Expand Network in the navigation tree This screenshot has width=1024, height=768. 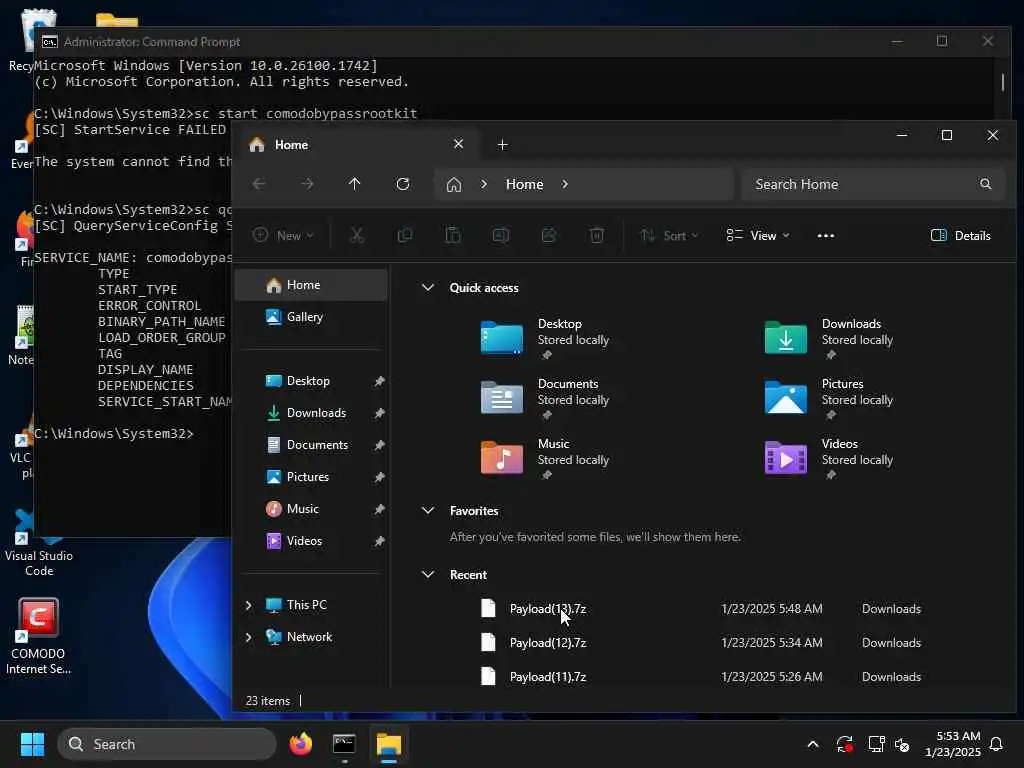coord(249,637)
